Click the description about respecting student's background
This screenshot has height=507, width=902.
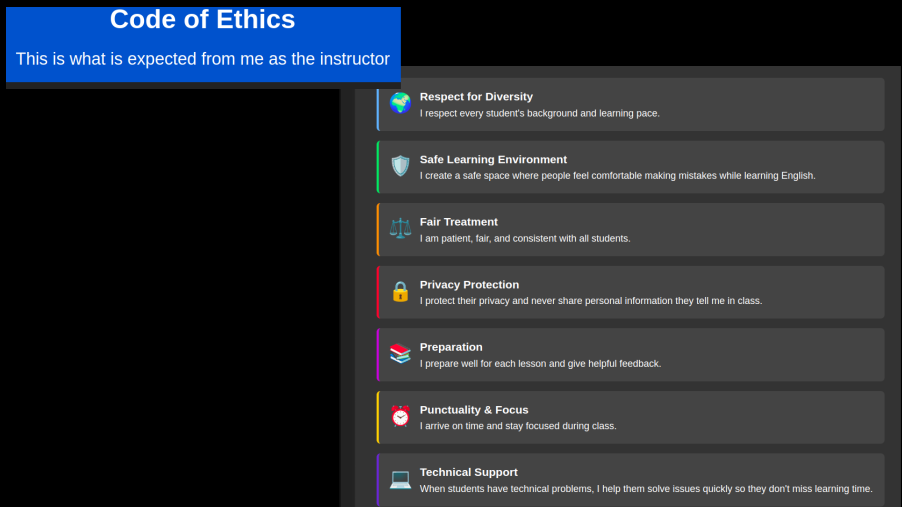pyautogui.click(x=539, y=114)
